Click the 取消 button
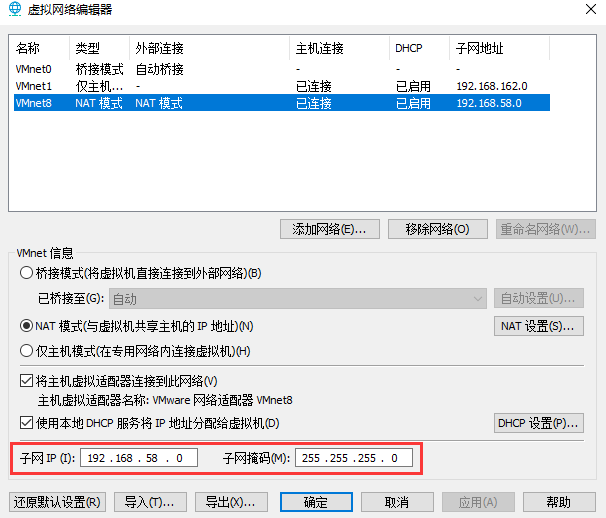Image resolution: width=606 pixels, height=518 pixels. coord(397,502)
